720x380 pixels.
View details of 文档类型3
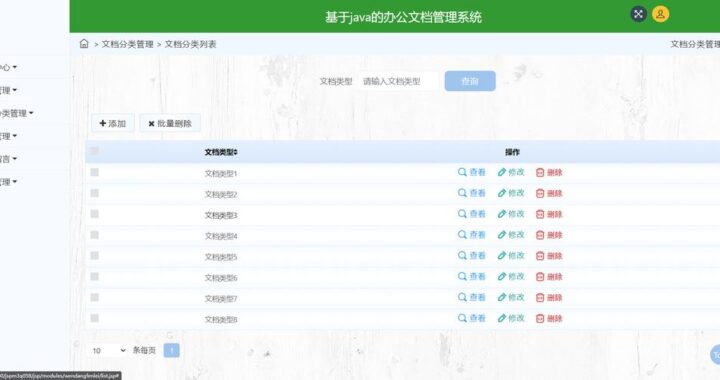point(472,214)
